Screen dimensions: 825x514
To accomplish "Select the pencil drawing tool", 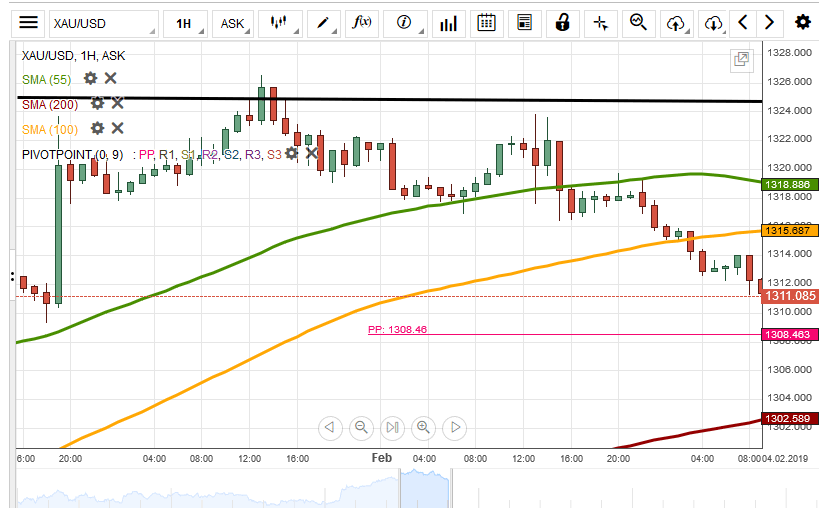I will (x=323, y=22).
